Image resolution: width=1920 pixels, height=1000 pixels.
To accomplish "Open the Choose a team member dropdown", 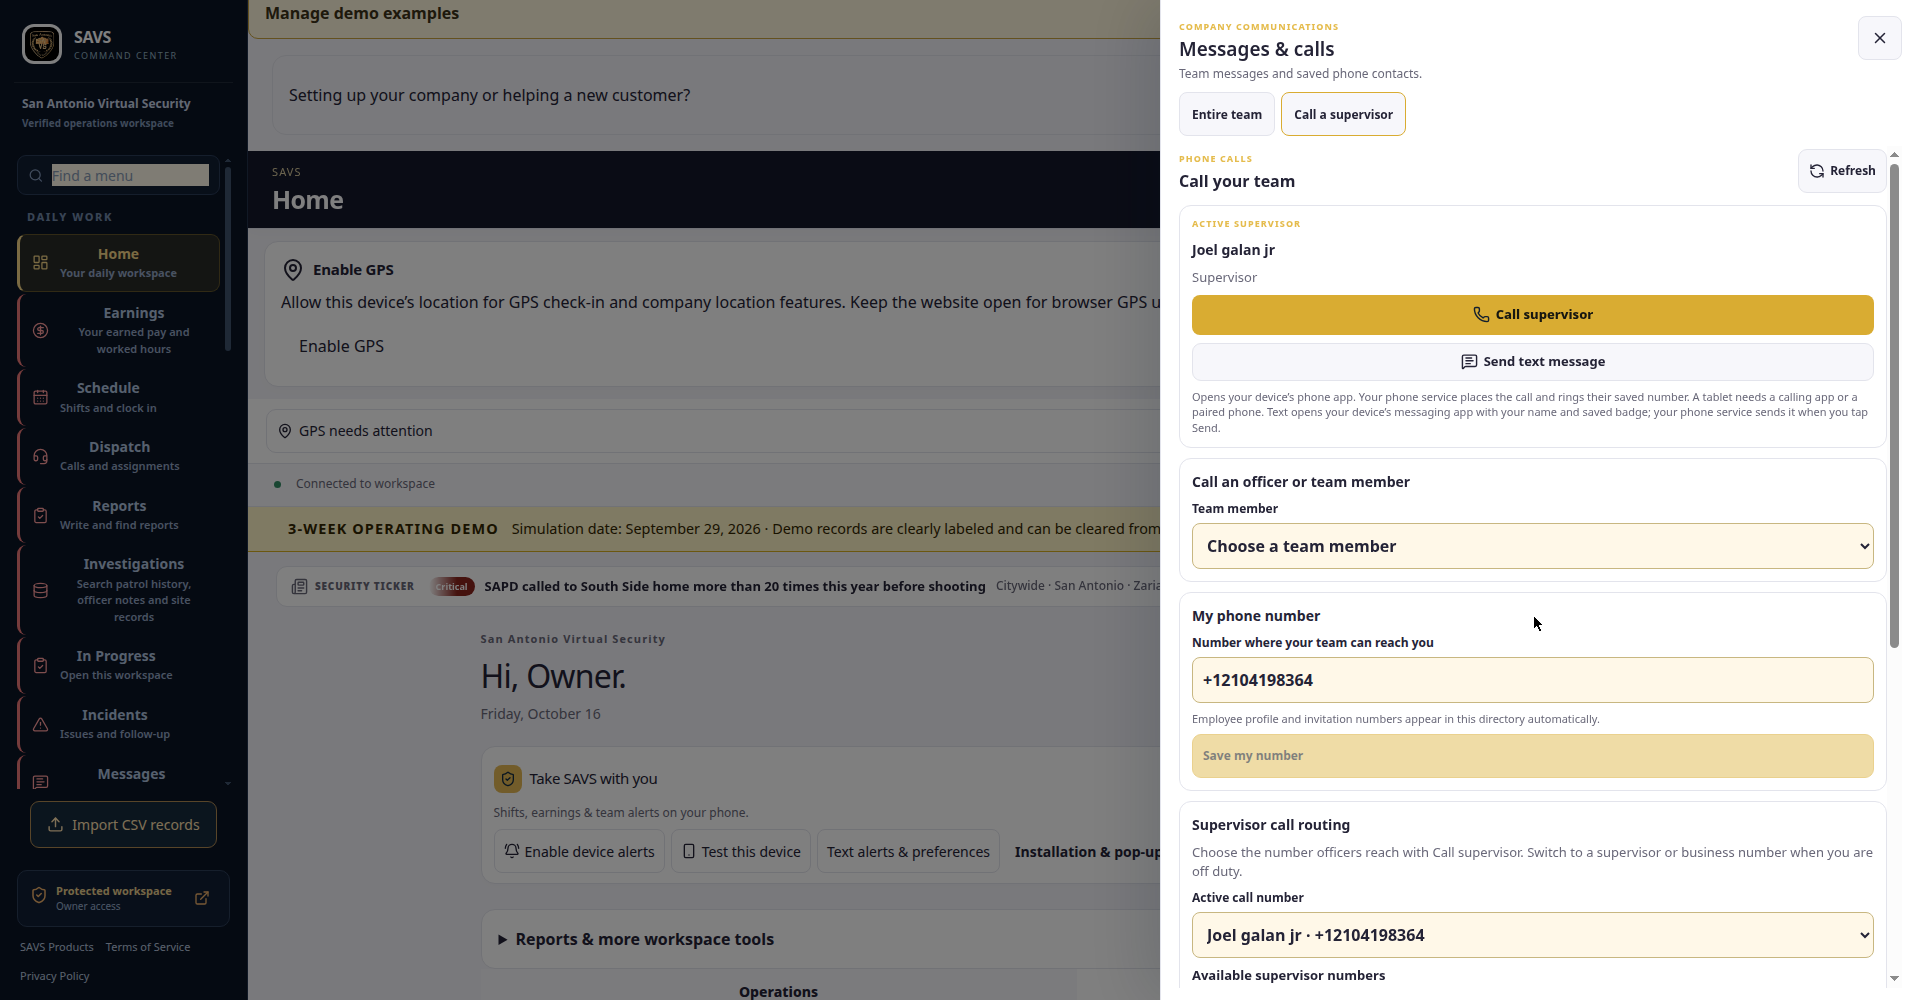I will [x=1532, y=546].
